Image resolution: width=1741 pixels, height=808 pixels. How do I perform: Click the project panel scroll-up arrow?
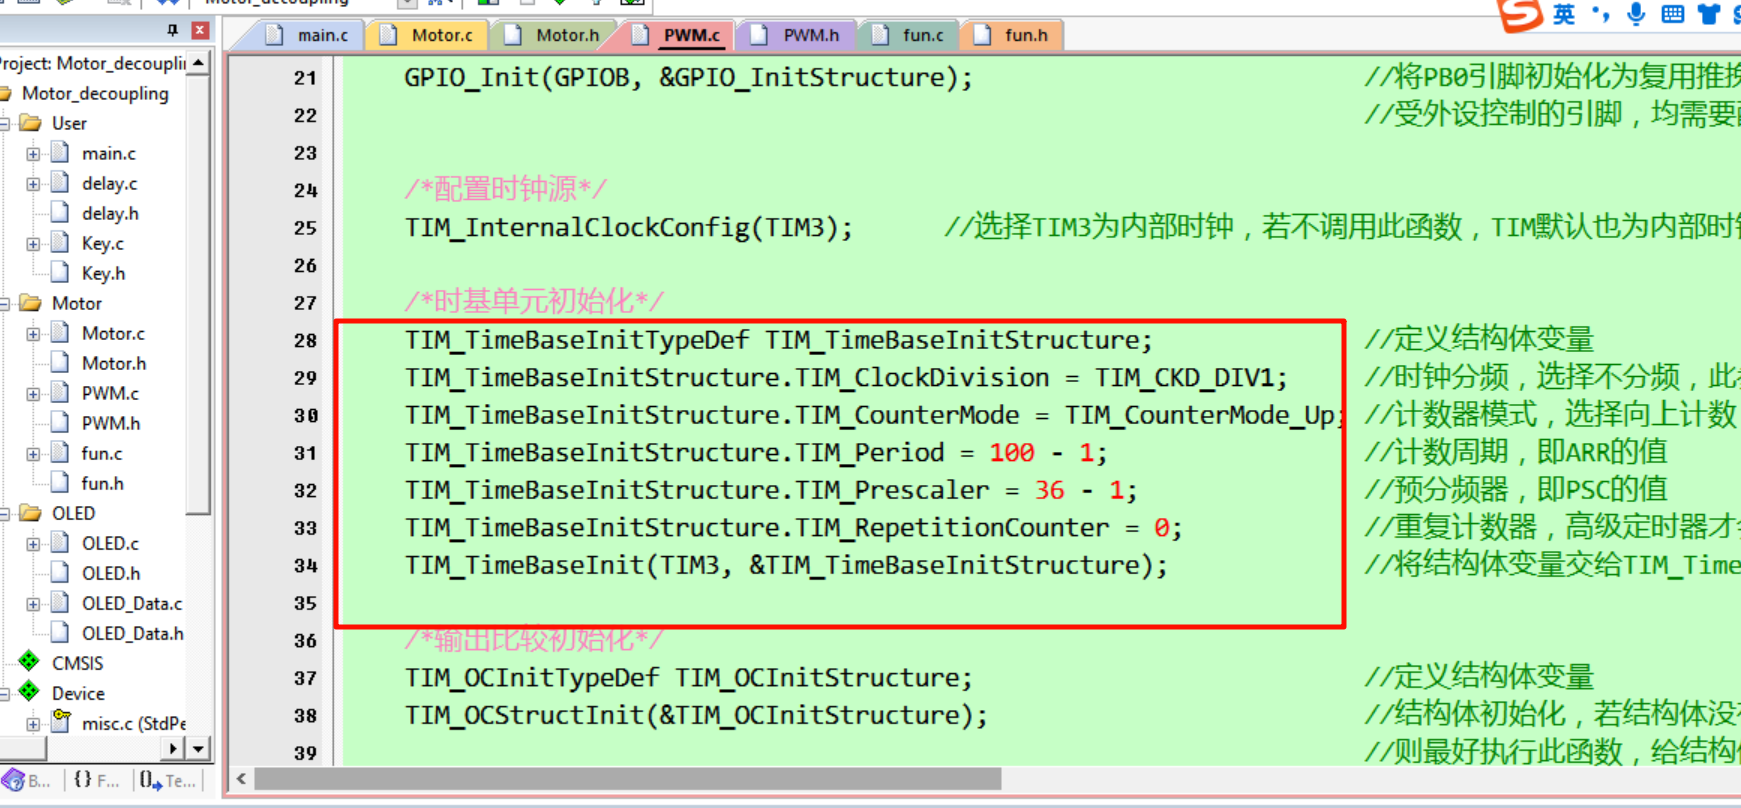tap(199, 63)
